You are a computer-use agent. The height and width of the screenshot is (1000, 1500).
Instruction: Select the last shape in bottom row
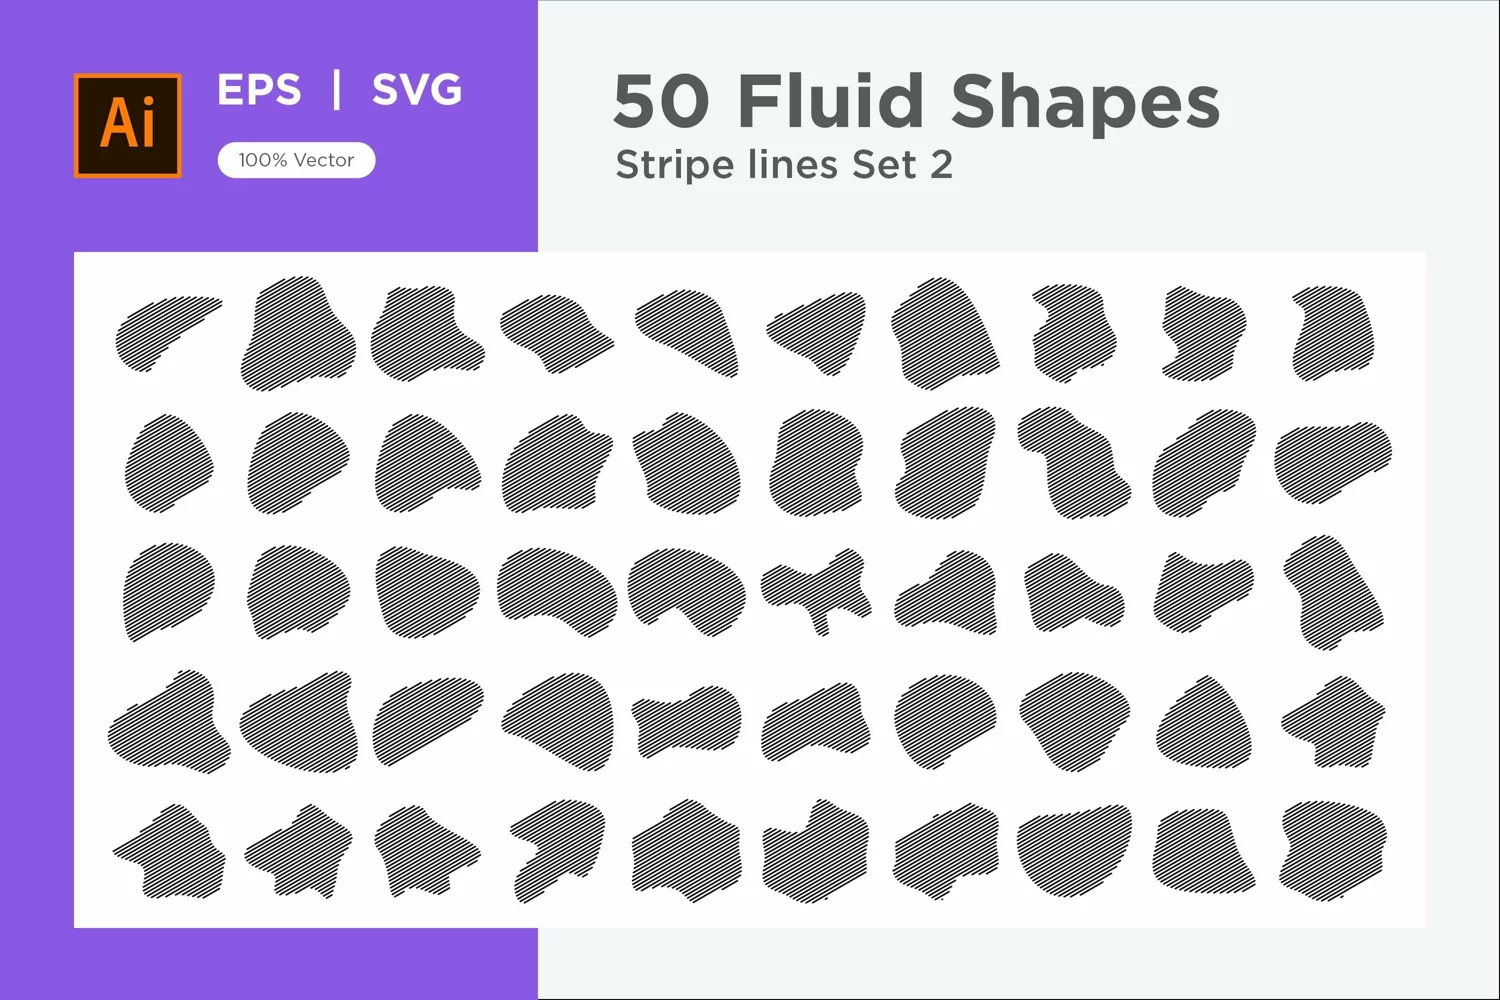point(1333,851)
